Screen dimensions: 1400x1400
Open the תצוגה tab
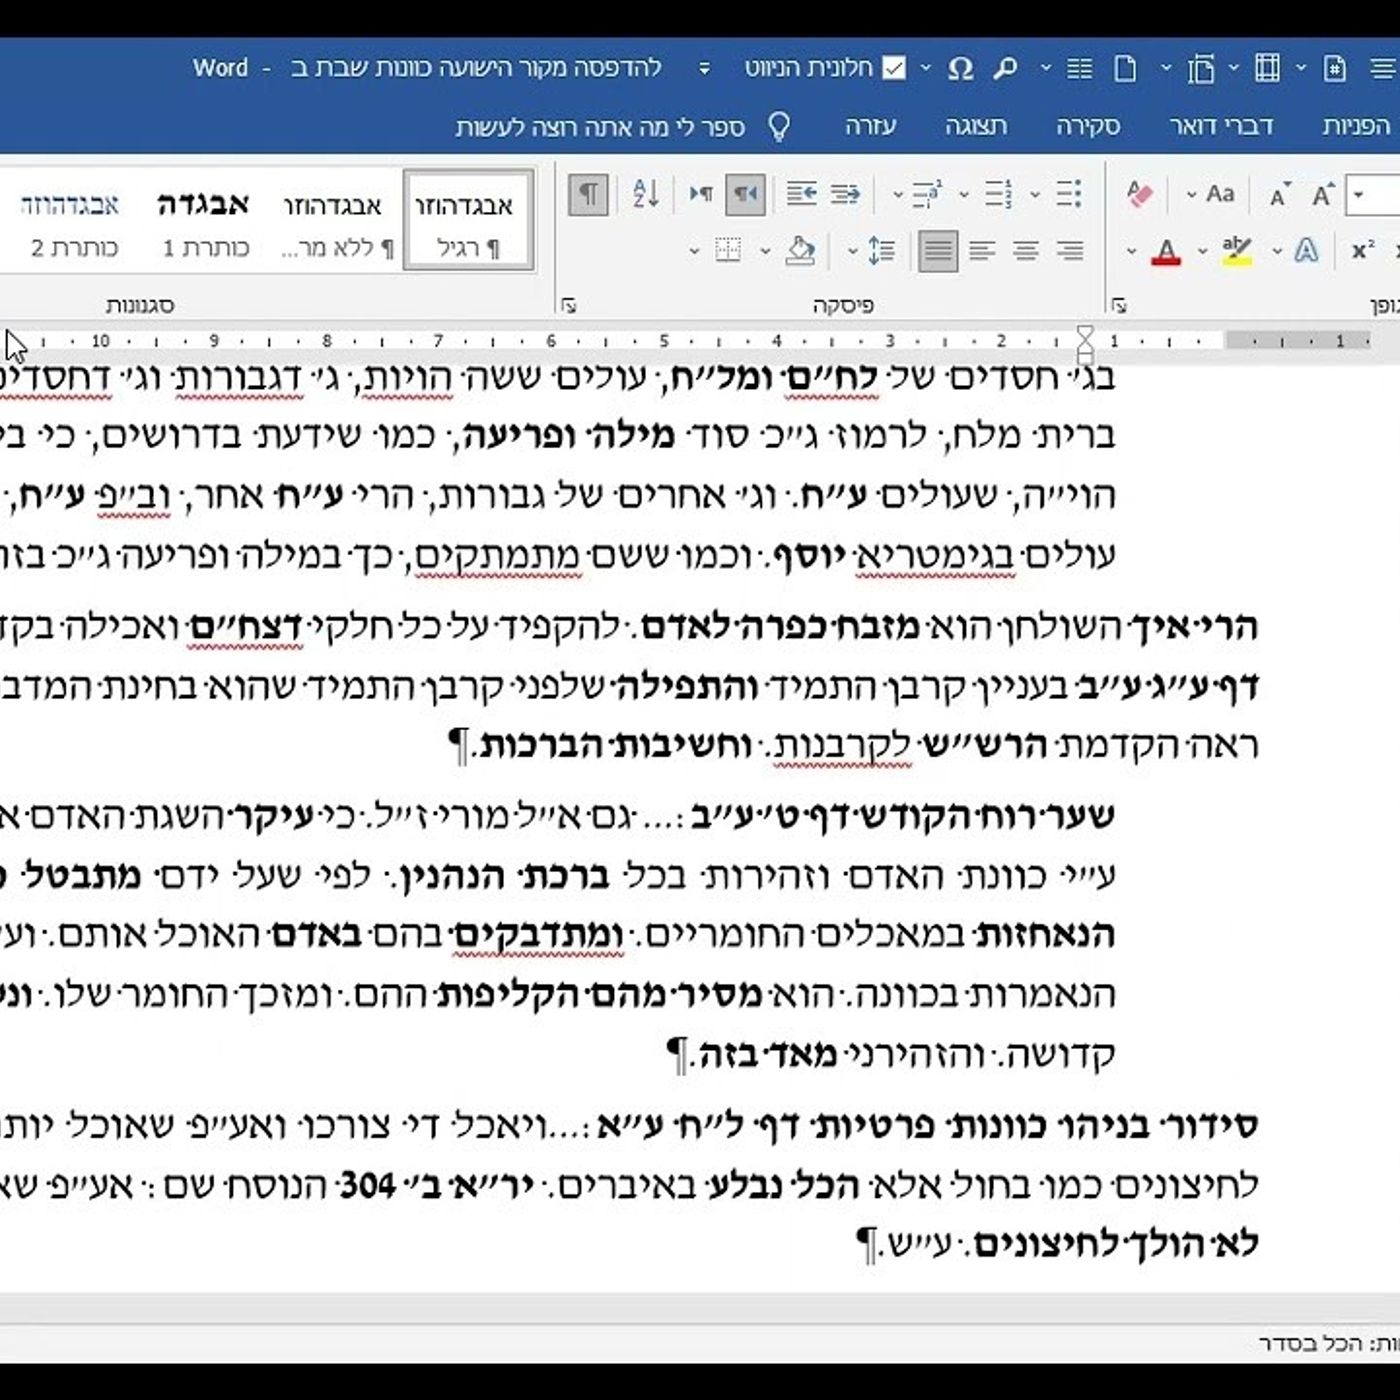976,126
